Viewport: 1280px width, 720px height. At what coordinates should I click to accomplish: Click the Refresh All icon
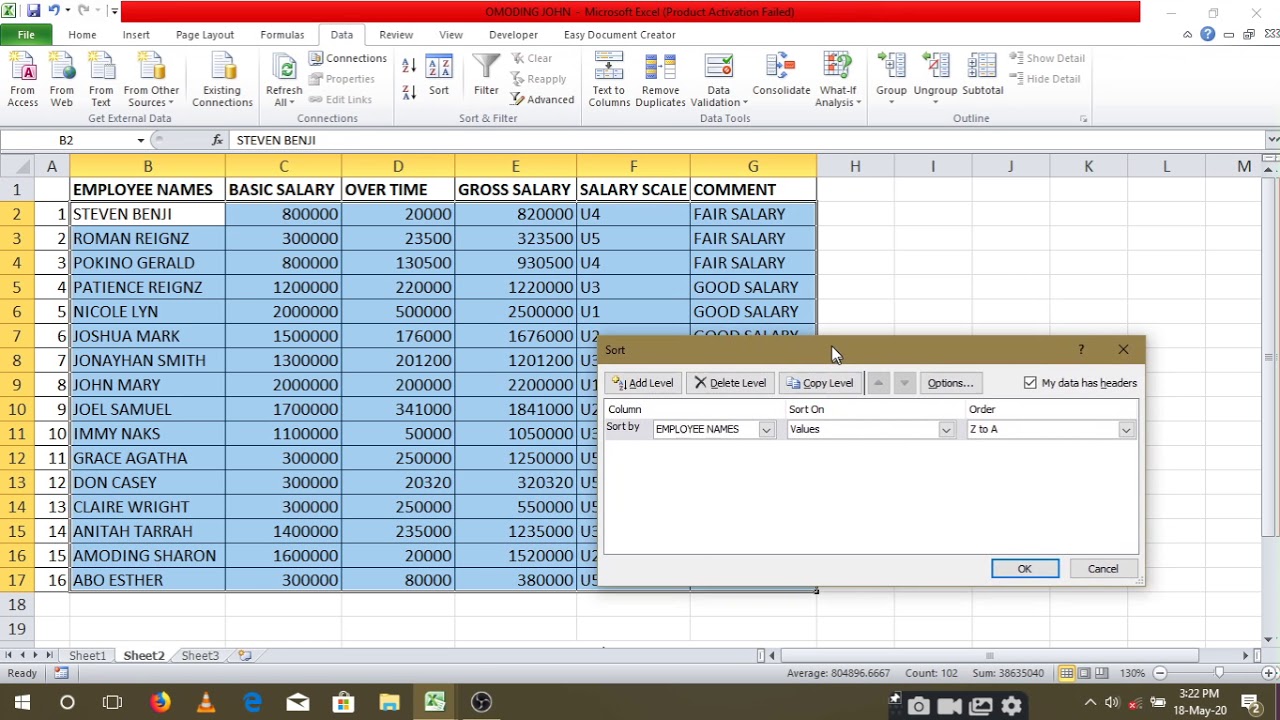click(x=284, y=68)
